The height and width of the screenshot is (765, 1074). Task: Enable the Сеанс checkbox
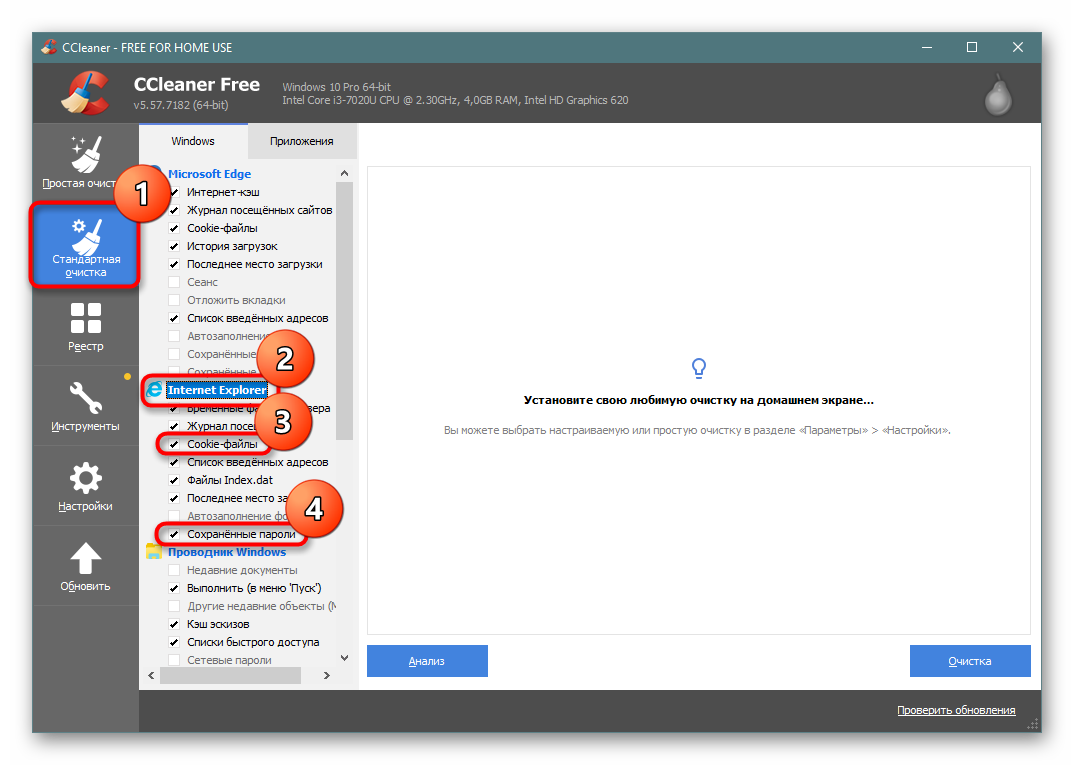(174, 281)
